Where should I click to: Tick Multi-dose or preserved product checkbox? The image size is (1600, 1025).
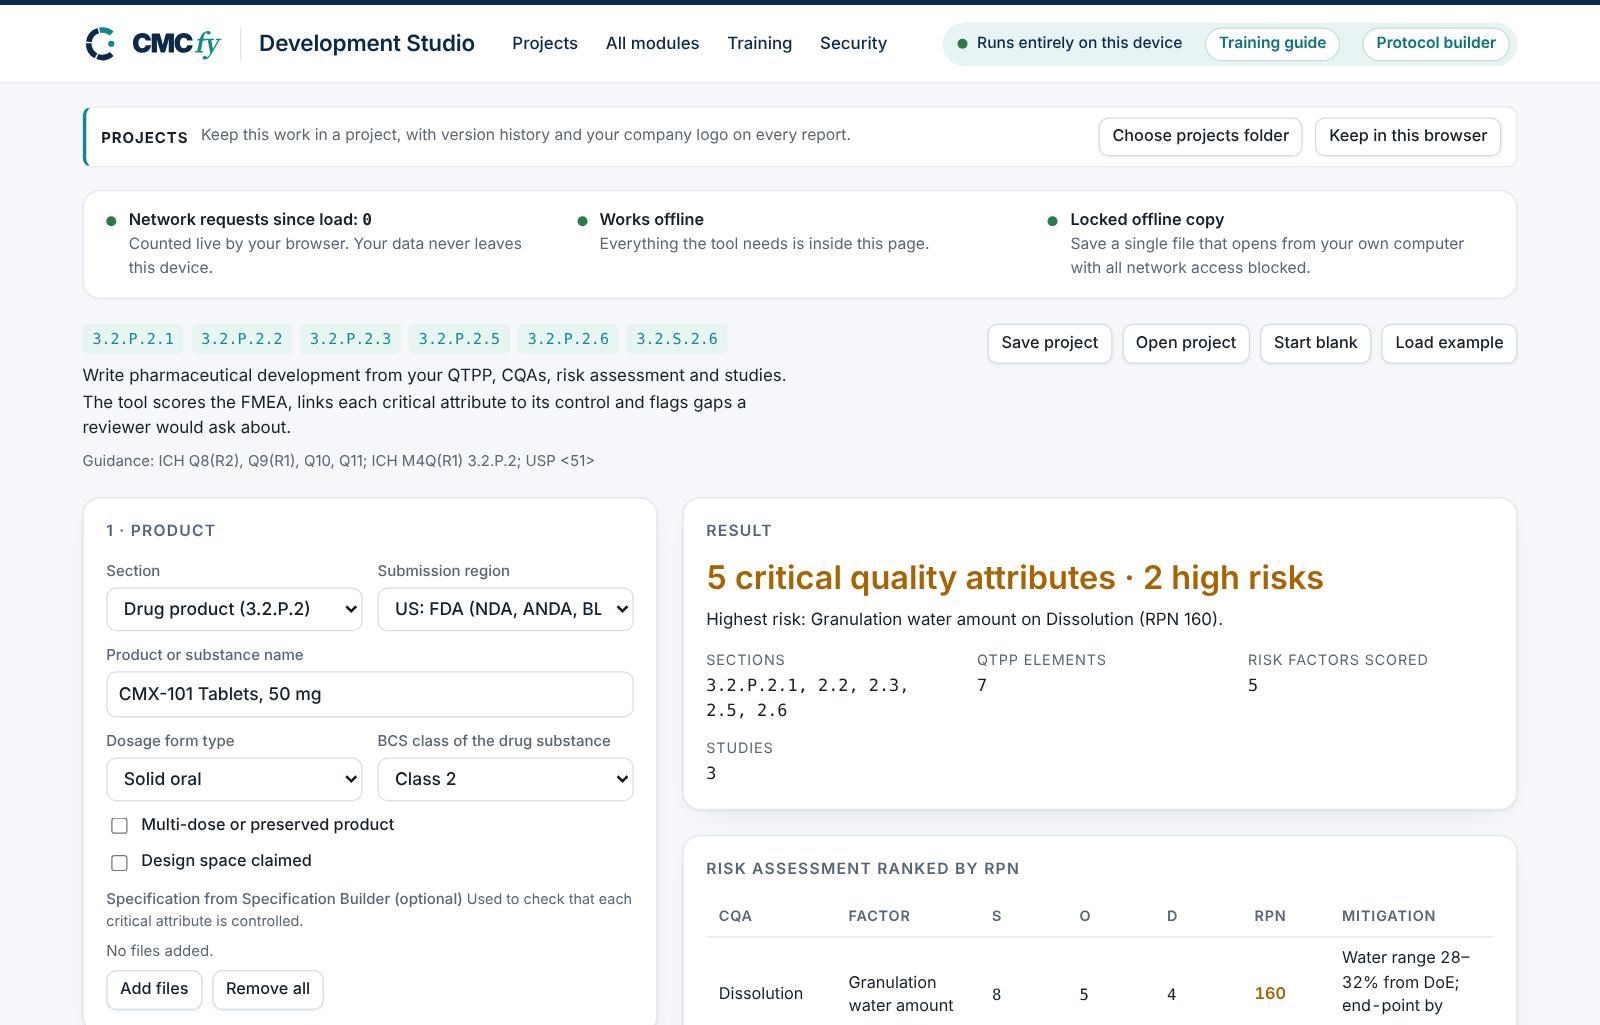[x=120, y=826]
